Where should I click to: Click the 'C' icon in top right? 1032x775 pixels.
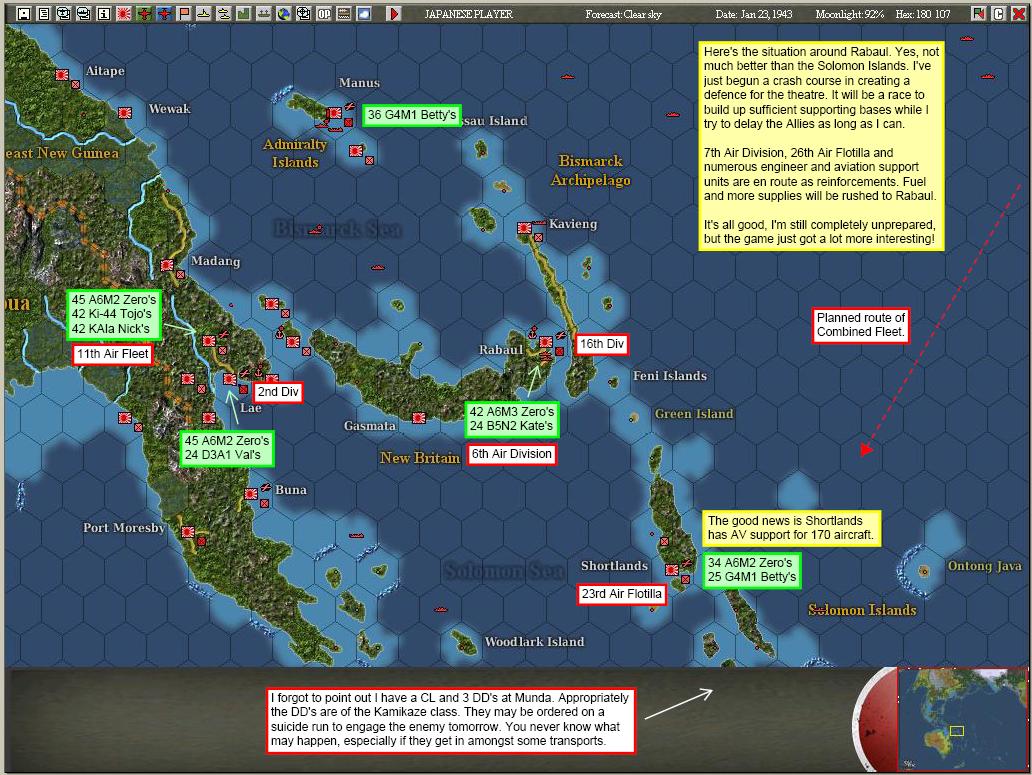click(x=998, y=13)
